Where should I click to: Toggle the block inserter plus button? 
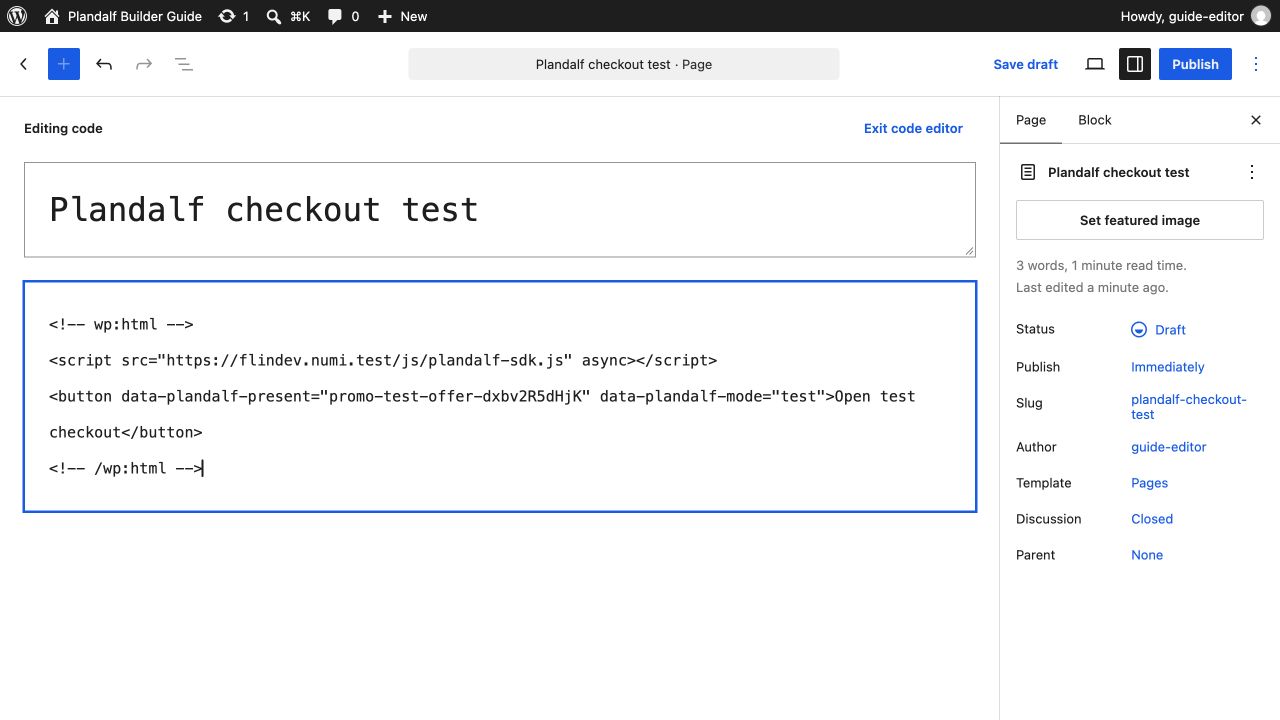[x=64, y=64]
